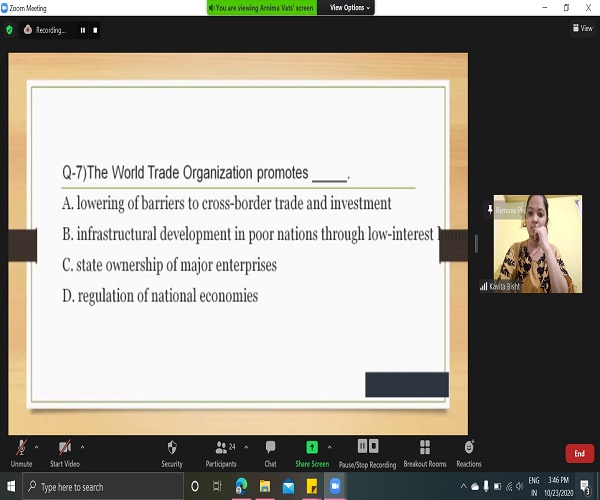Click the View layout button
This screenshot has width=600, height=500.
pyautogui.click(x=582, y=28)
